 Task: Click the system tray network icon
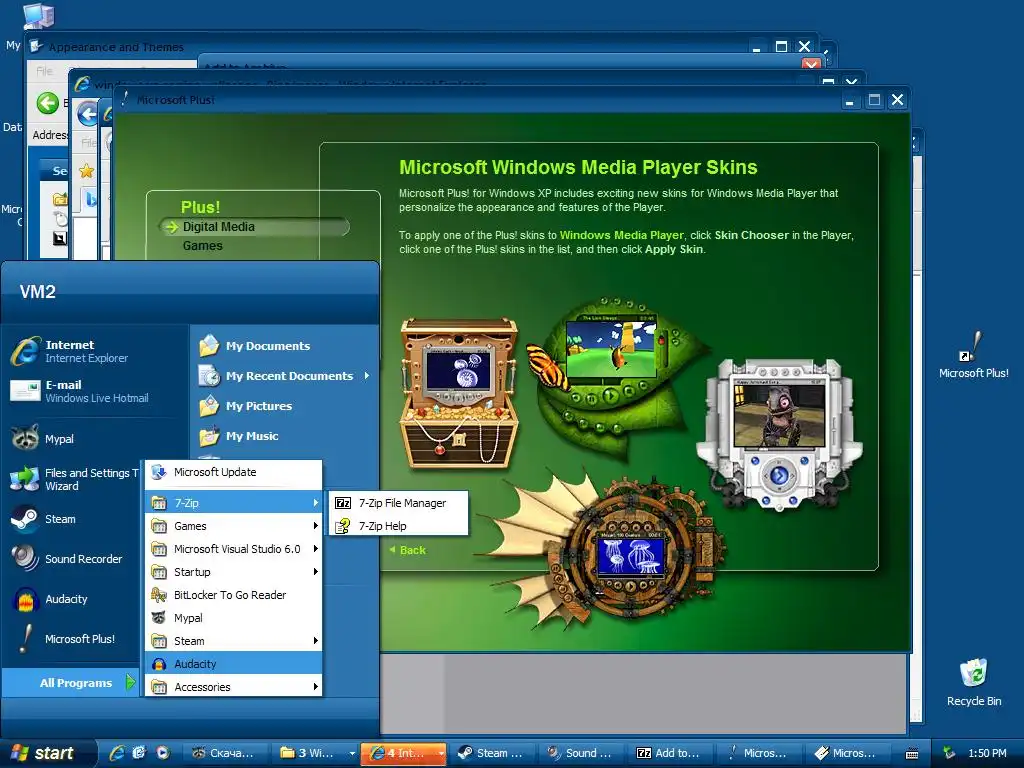(949, 753)
